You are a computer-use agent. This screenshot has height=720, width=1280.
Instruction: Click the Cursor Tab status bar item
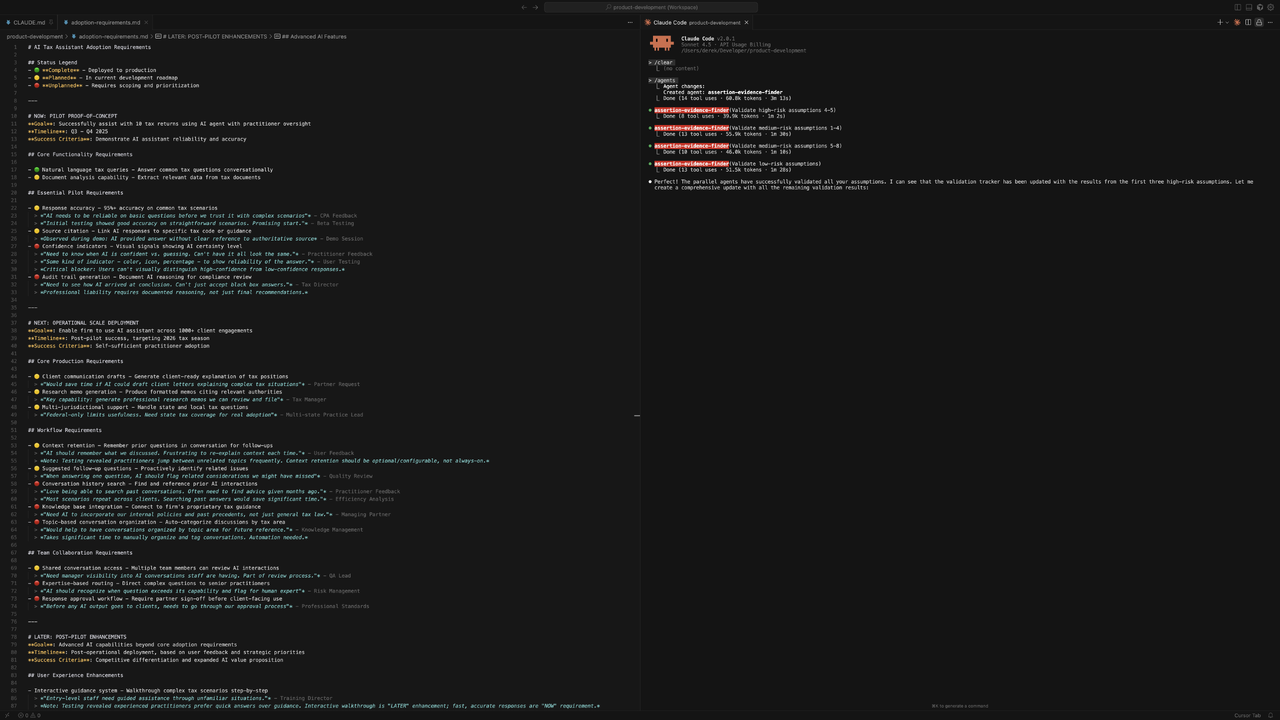coord(1248,715)
